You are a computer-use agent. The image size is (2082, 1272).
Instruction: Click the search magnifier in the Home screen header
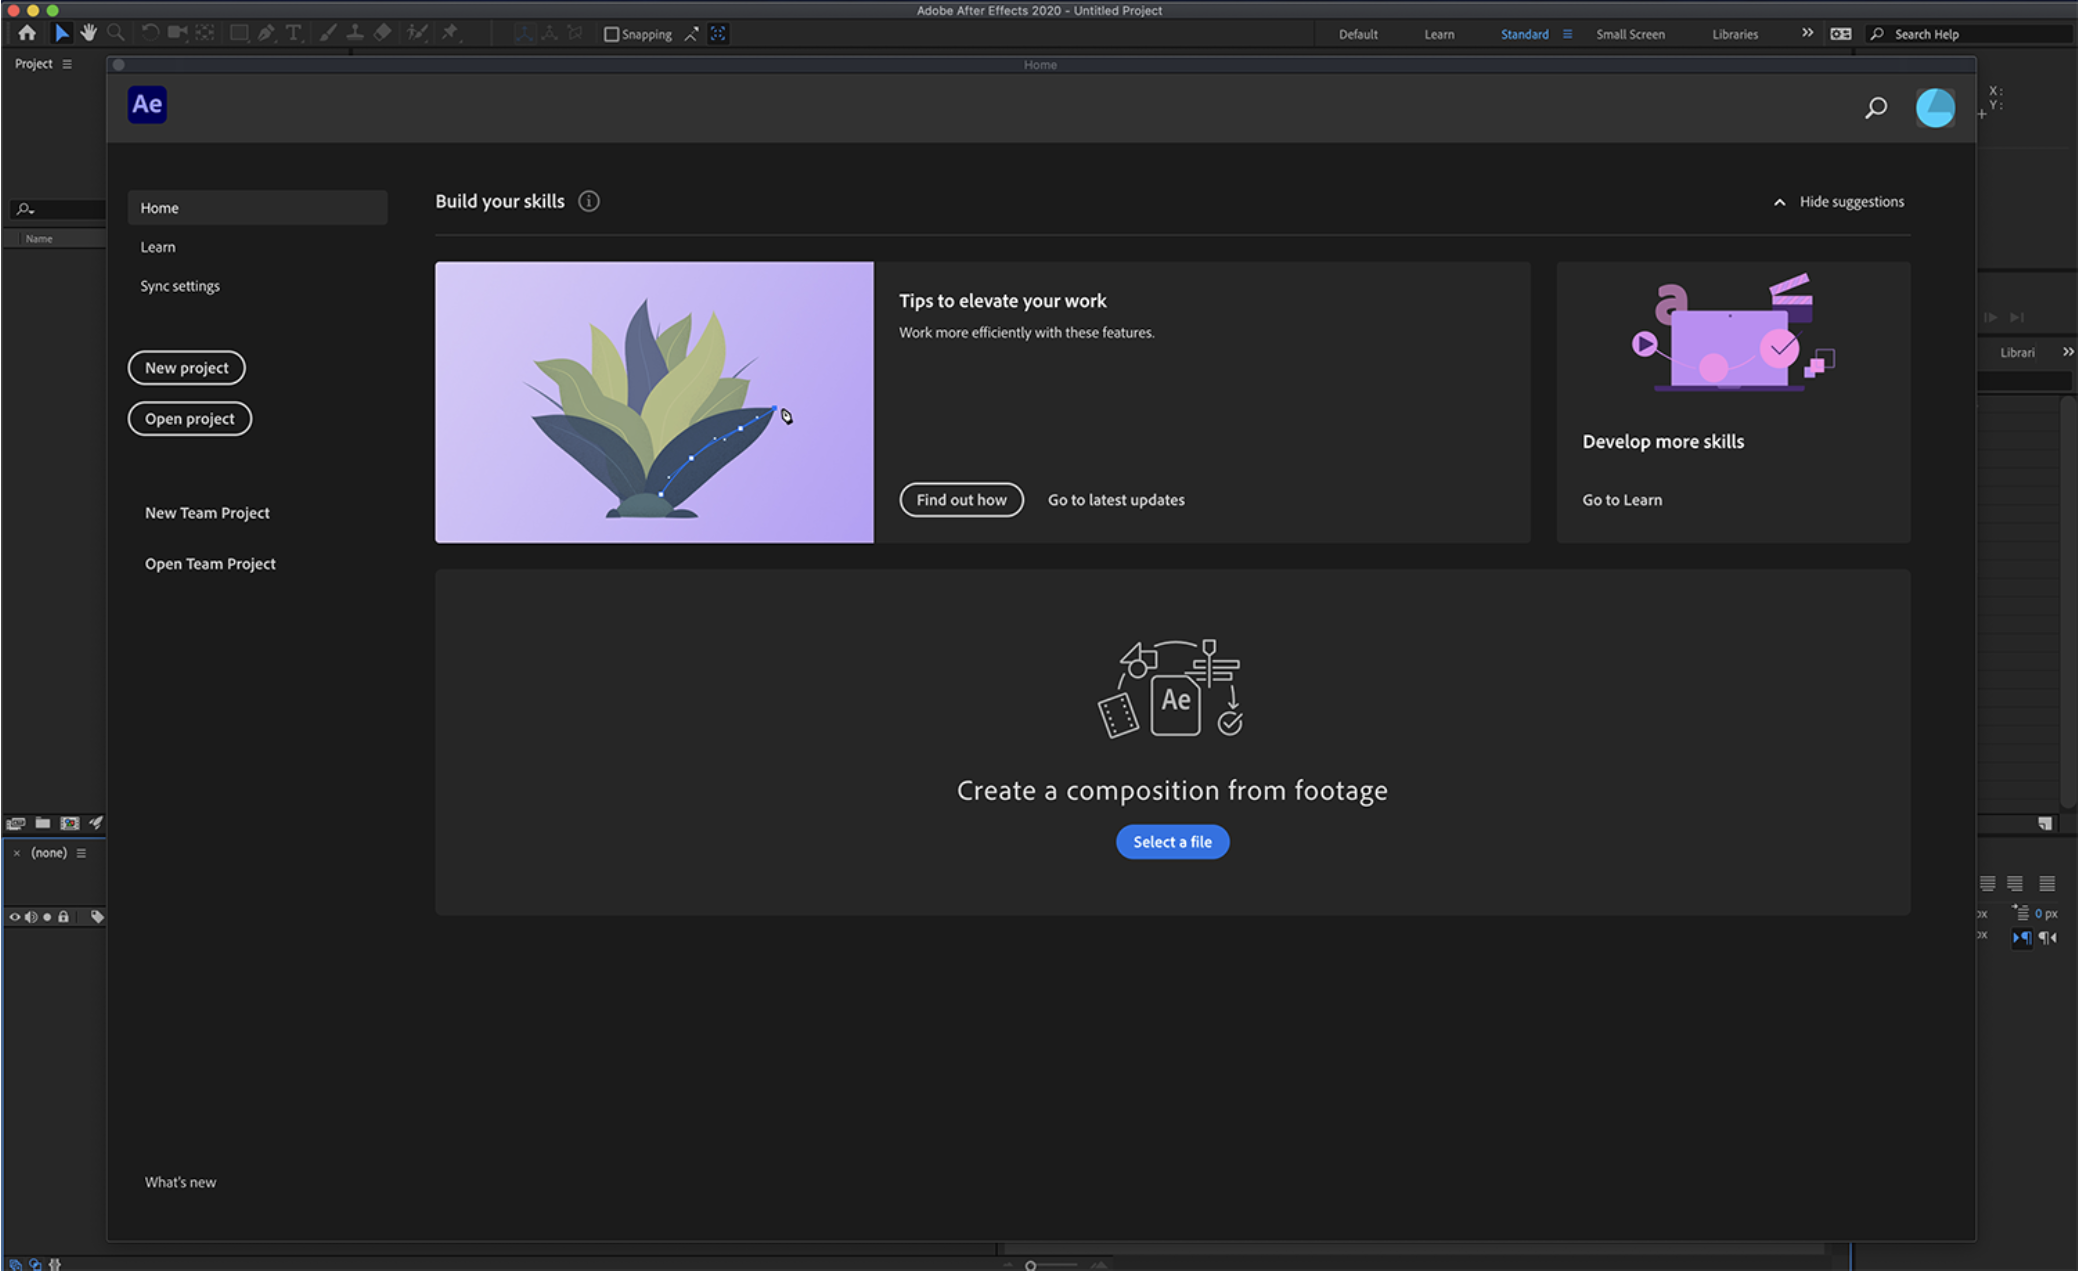point(1877,108)
